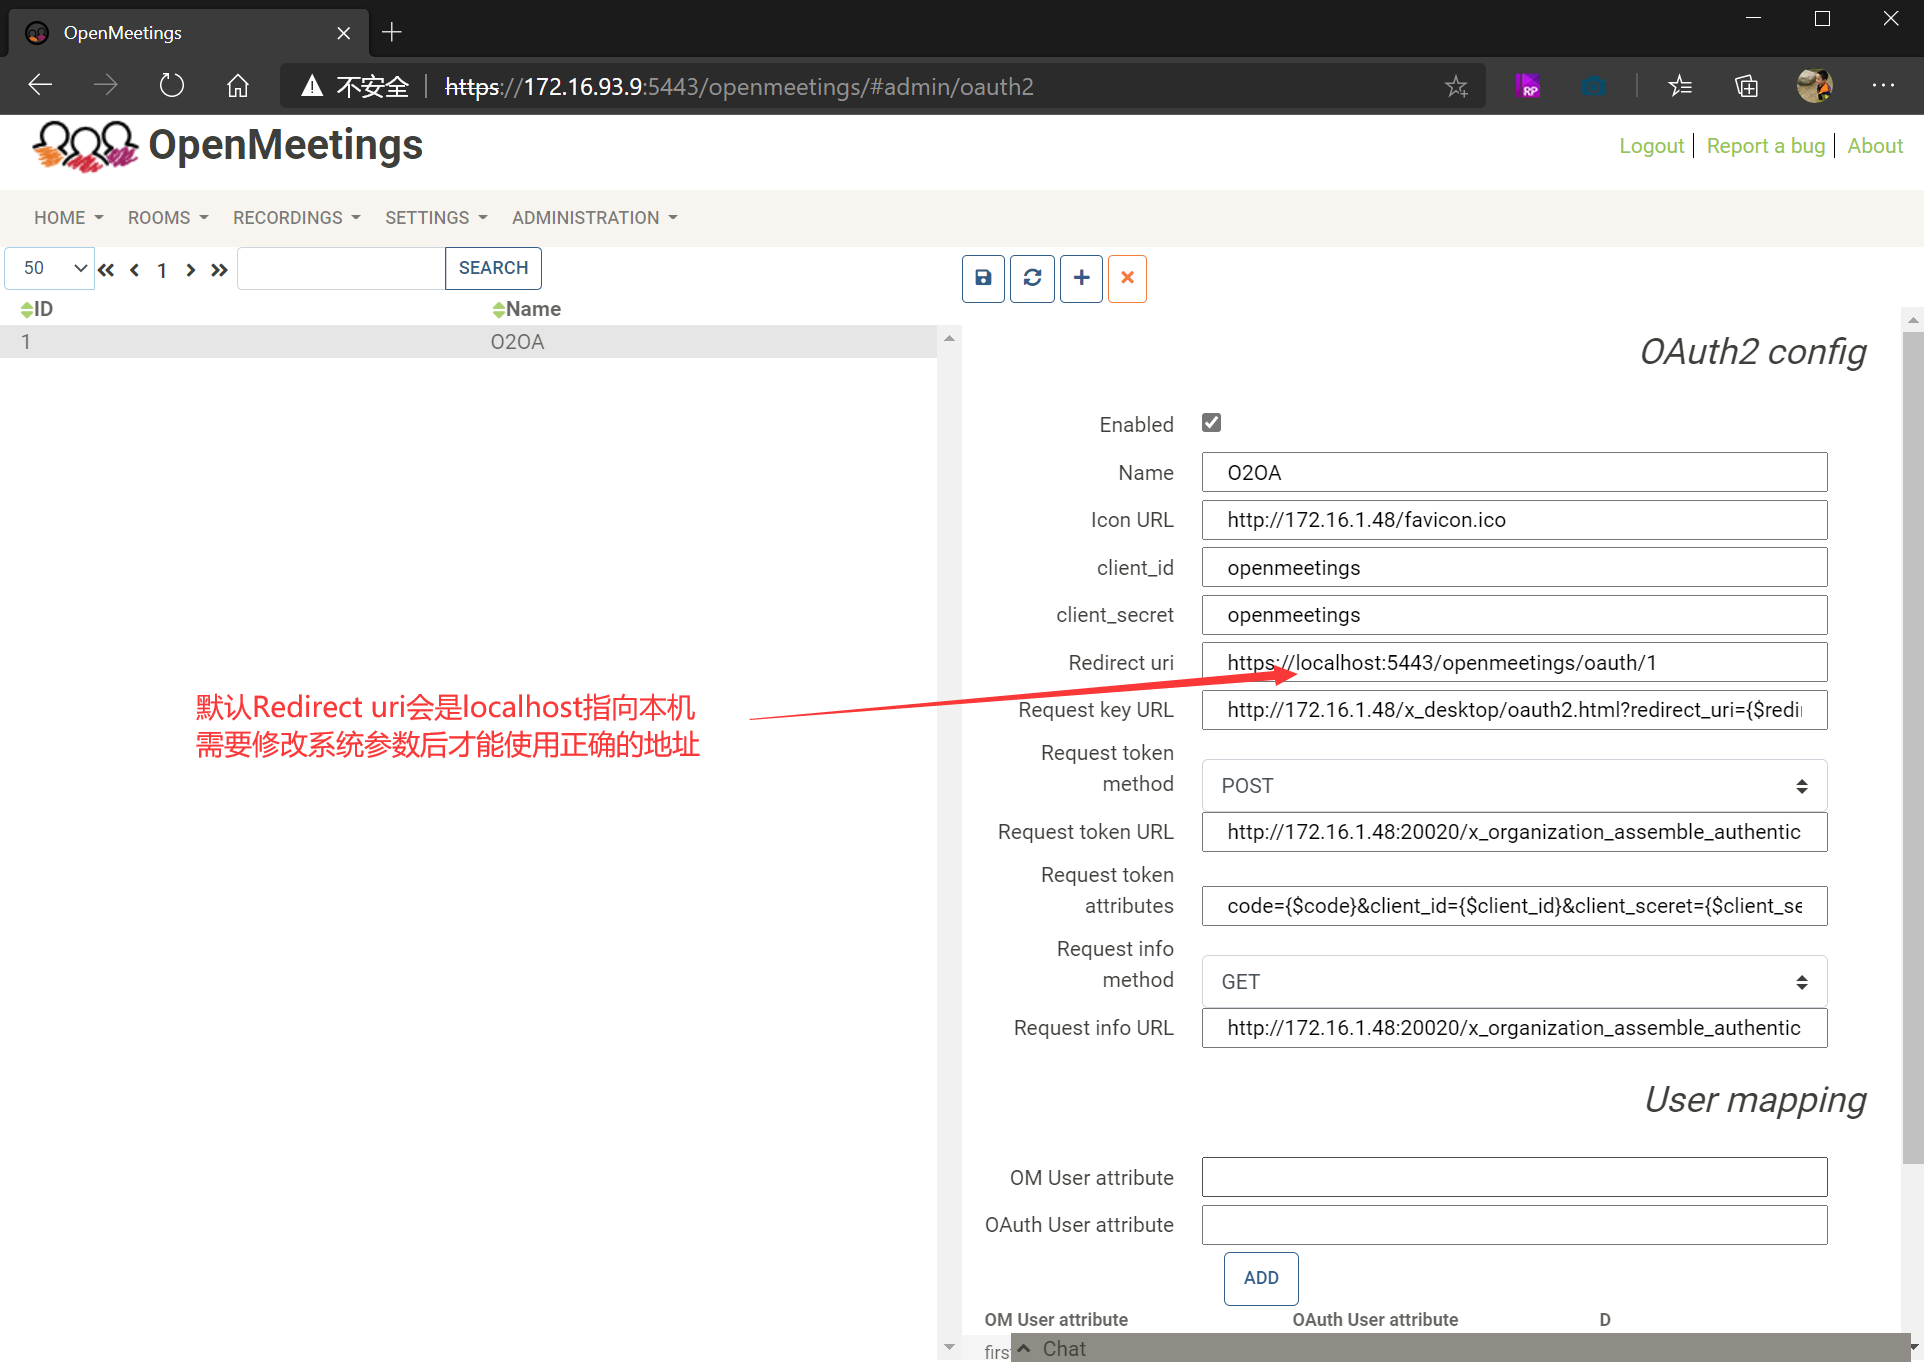Go to first page of list
Image resolution: width=1924 pixels, height=1362 pixels.
(106, 270)
